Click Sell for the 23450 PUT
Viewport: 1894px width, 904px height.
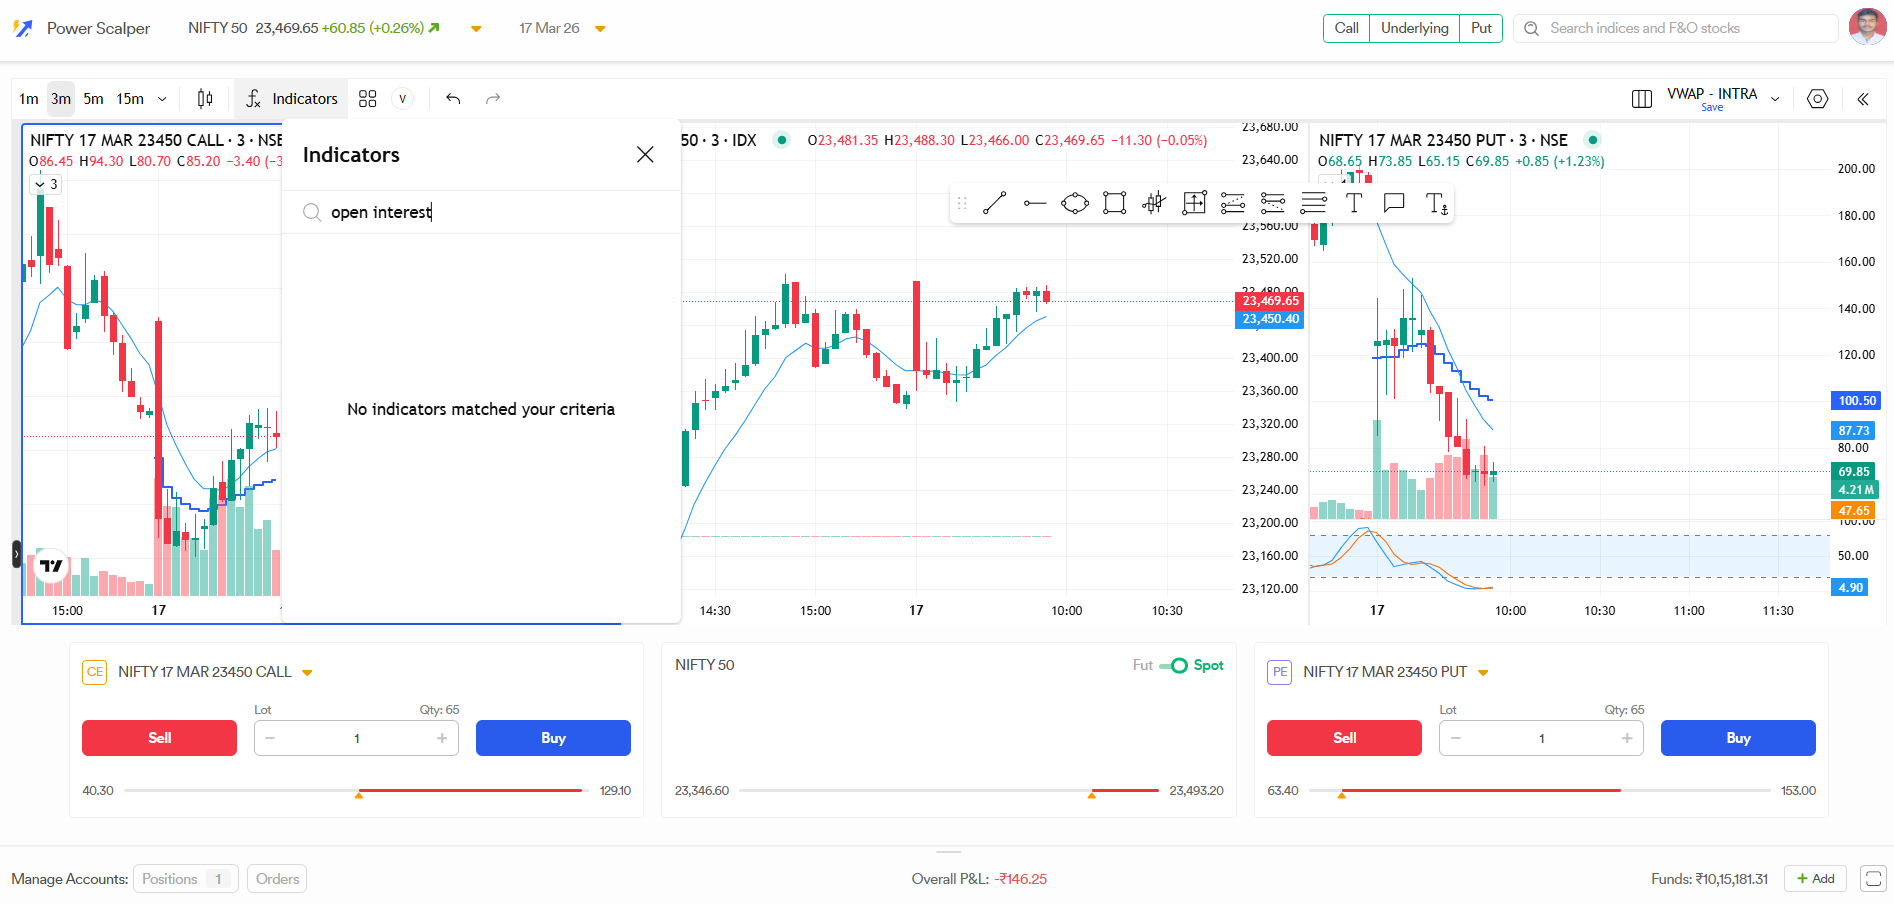coord(1343,738)
